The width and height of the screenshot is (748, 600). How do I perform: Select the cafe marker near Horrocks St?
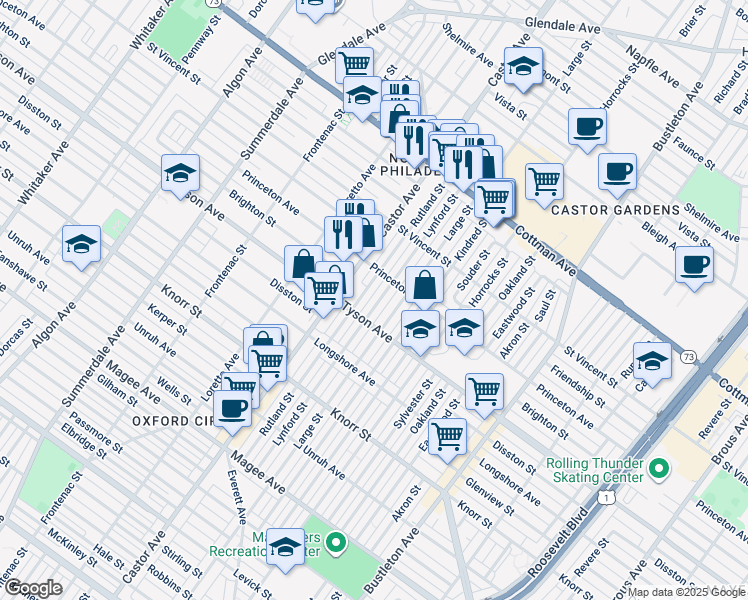coord(588,129)
